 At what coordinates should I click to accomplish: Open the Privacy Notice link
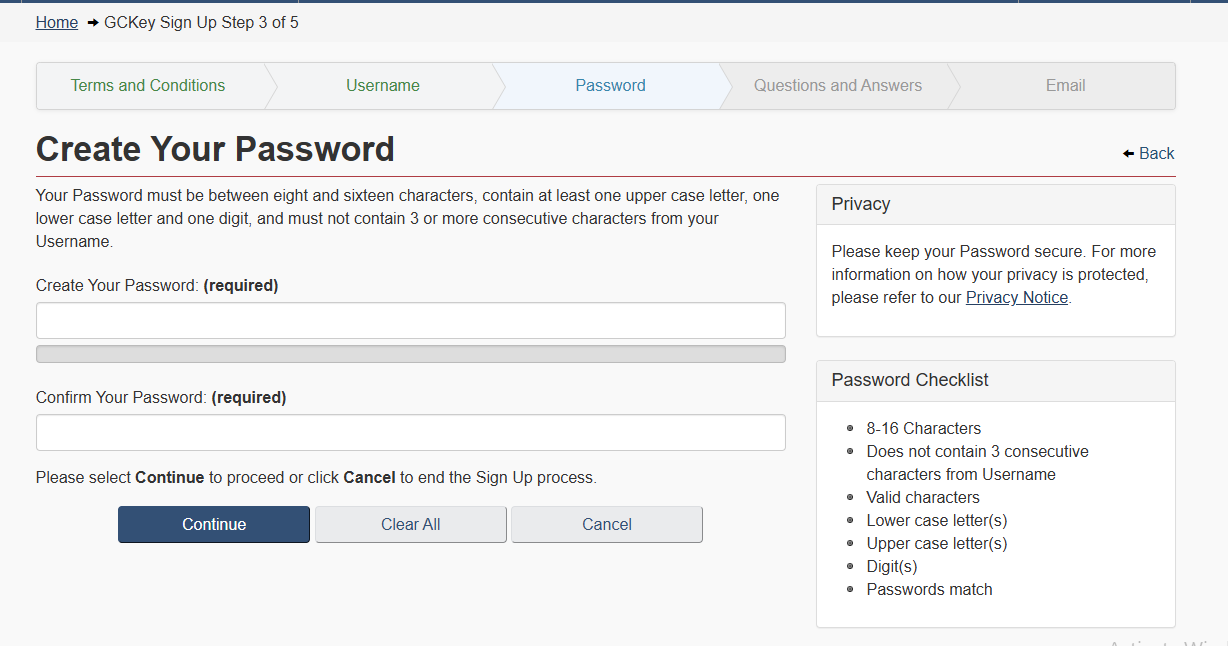click(1016, 297)
